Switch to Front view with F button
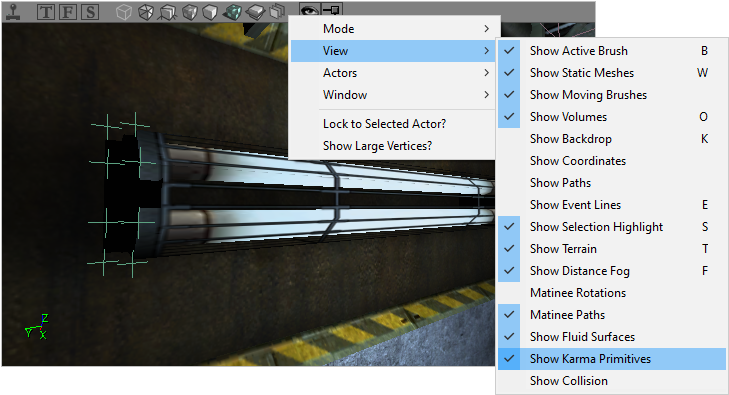Viewport: 729px width, 395px height. (x=68, y=12)
